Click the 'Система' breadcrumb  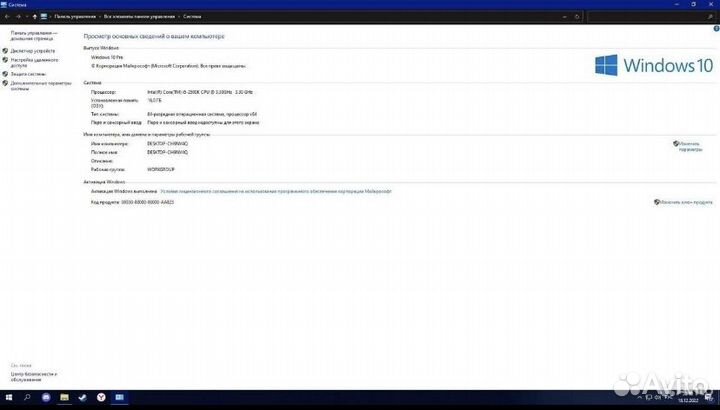[x=192, y=17]
